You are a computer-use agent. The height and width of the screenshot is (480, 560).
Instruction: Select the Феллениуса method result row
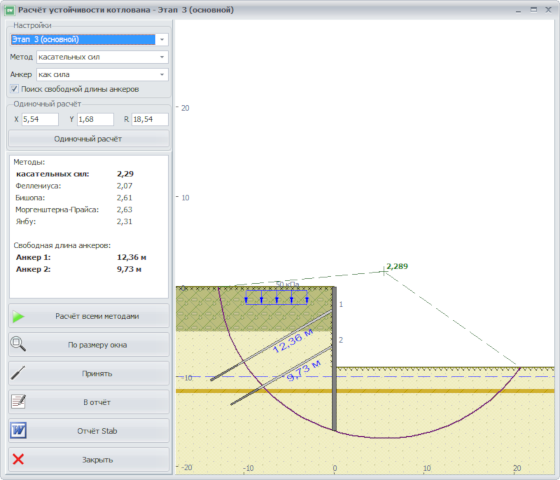click(74, 186)
